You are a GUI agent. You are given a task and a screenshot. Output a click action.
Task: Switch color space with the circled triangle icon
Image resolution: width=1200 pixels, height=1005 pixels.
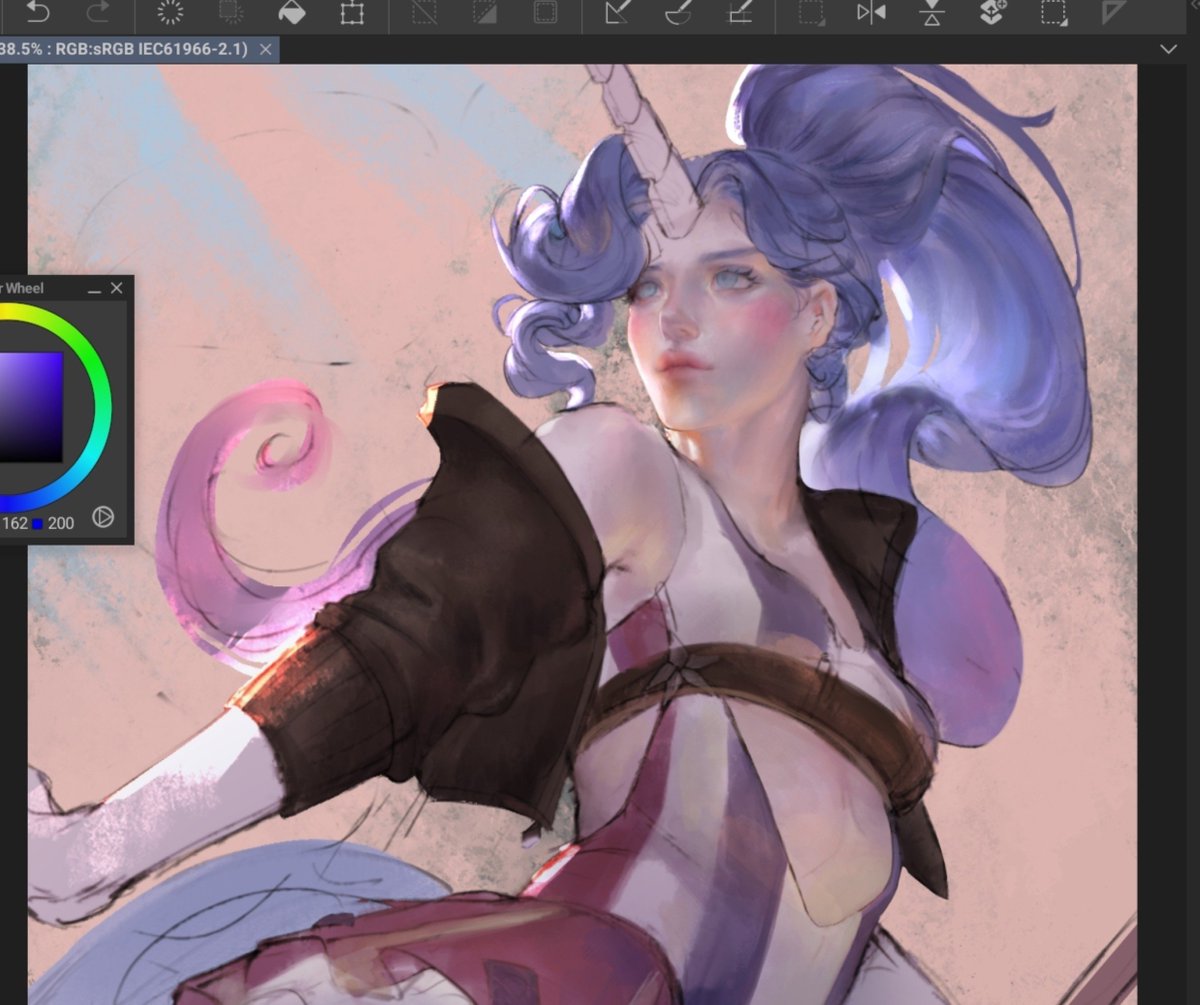click(103, 518)
